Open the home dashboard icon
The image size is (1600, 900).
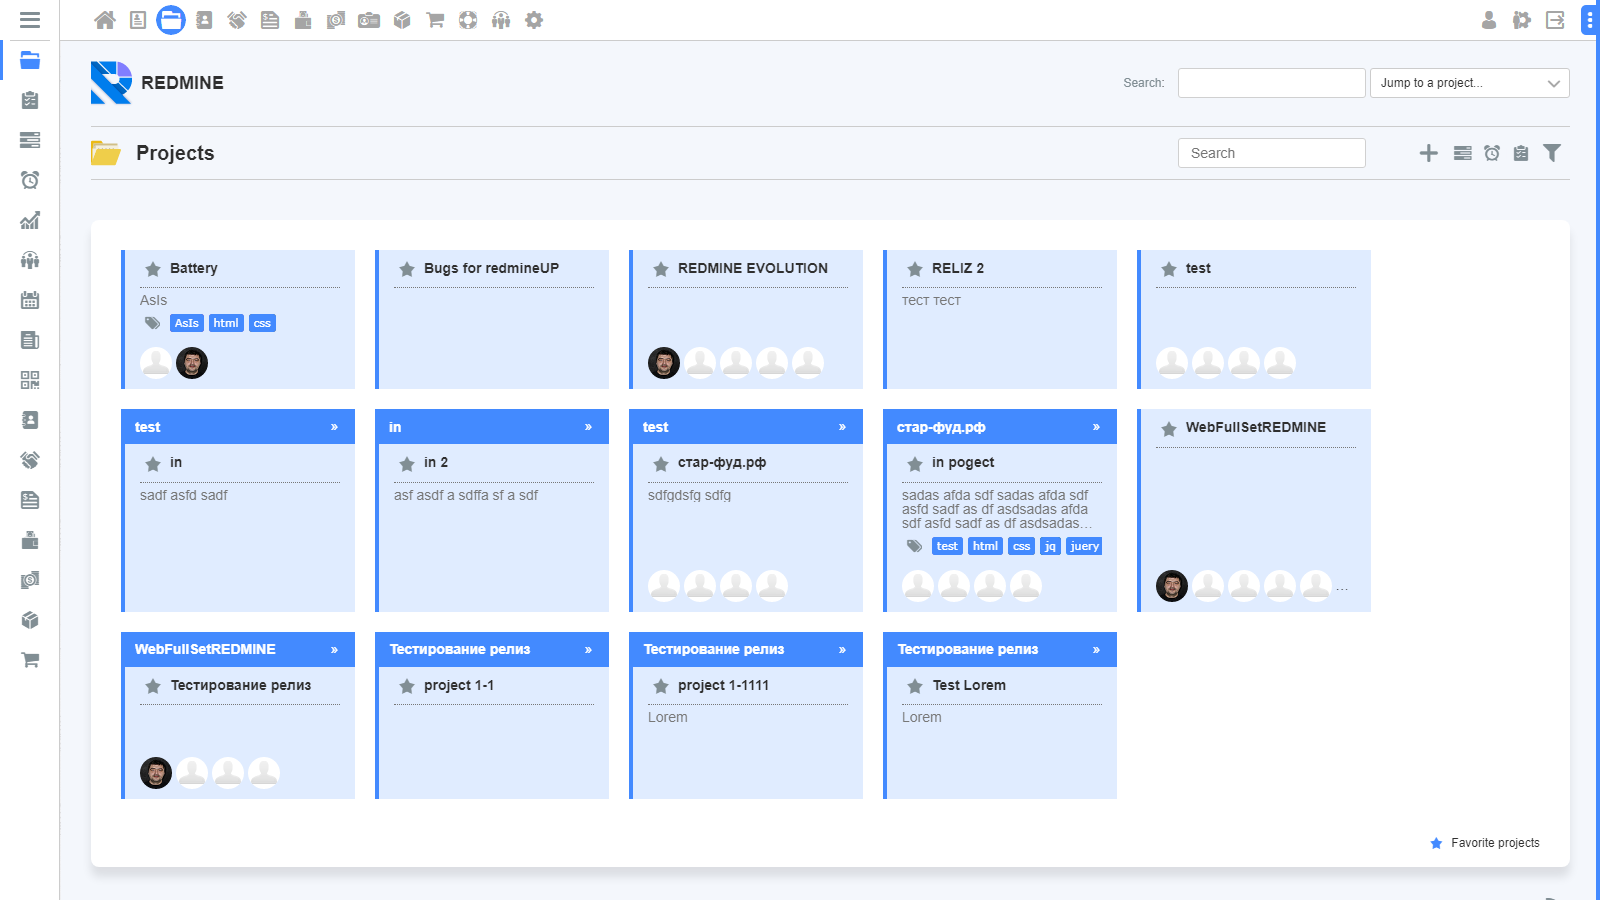105,20
